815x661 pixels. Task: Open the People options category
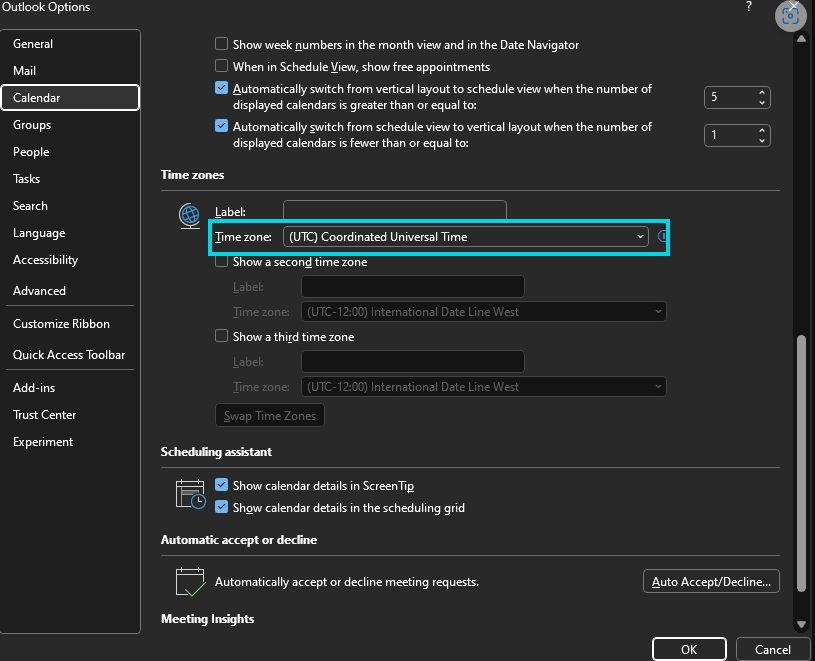[x=70, y=152]
